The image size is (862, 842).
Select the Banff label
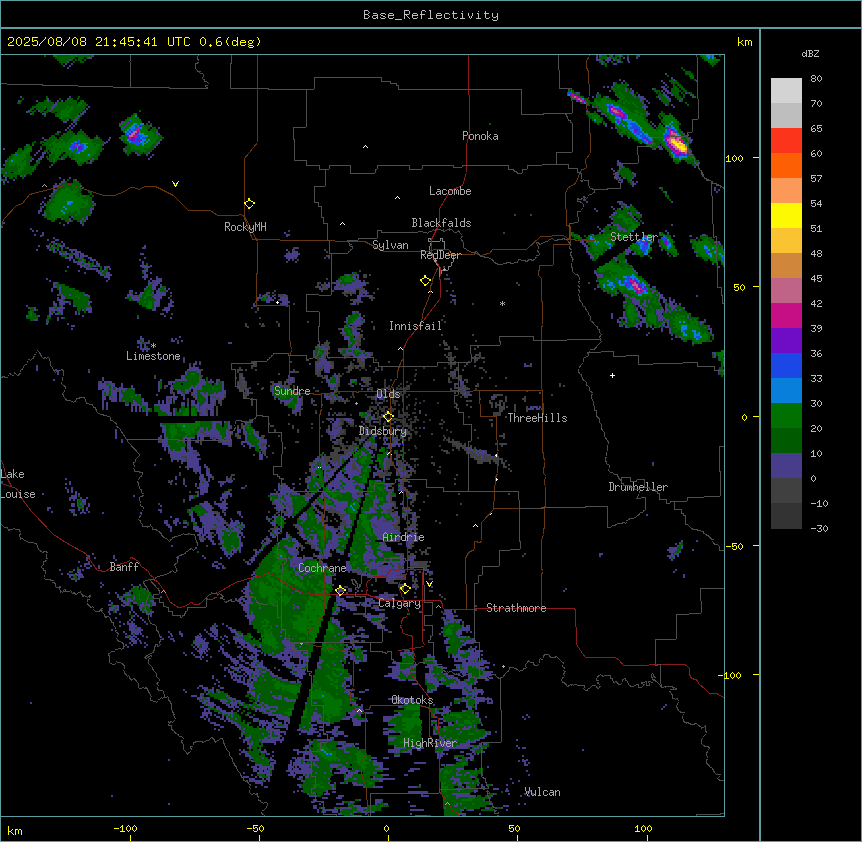pyautogui.click(x=124, y=567)
